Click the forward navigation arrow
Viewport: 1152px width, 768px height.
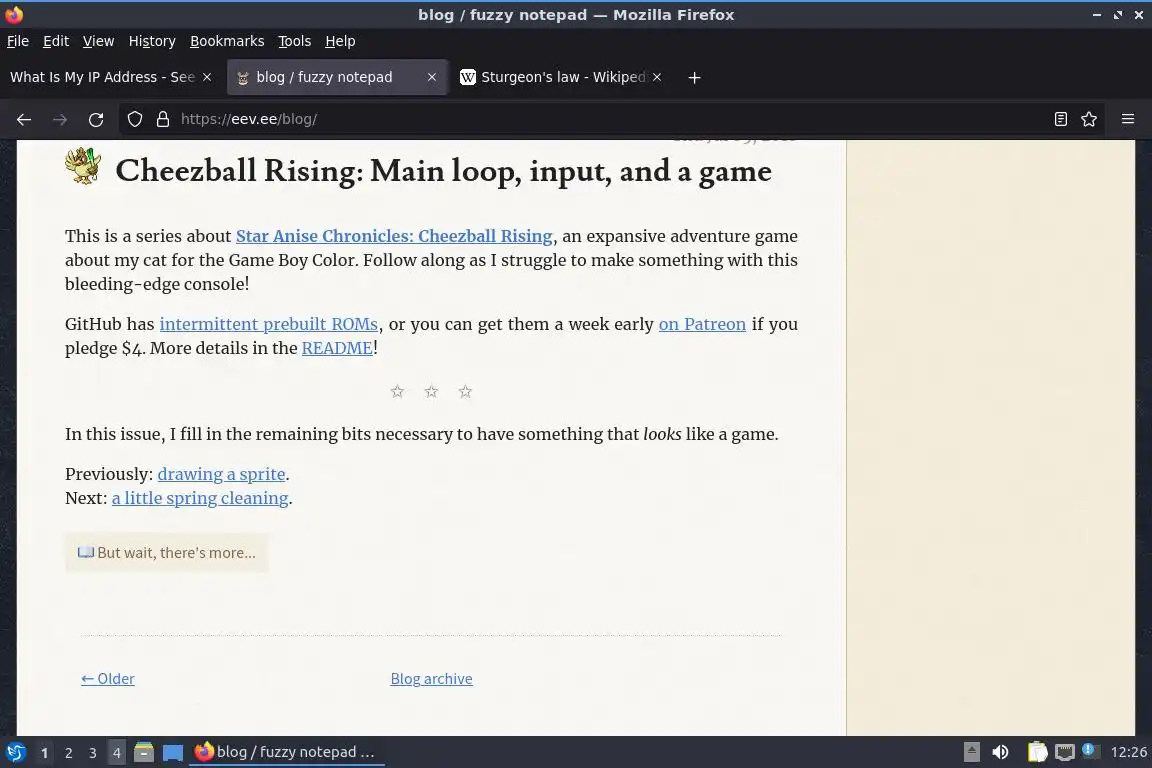click(x=60, y=119)
